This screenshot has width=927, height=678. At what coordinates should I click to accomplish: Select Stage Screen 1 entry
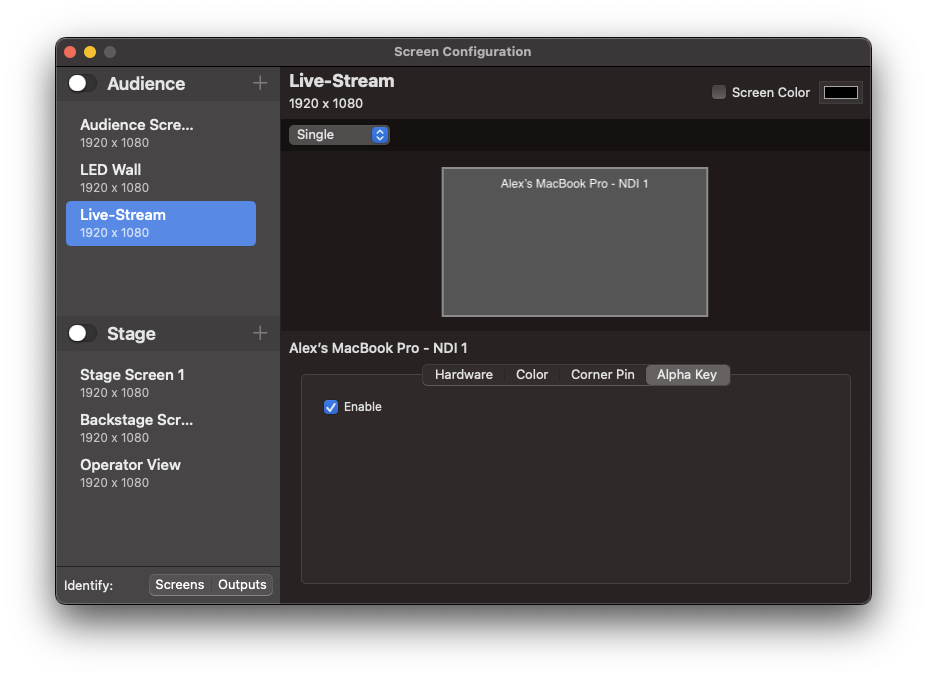(x=161, y=384)
